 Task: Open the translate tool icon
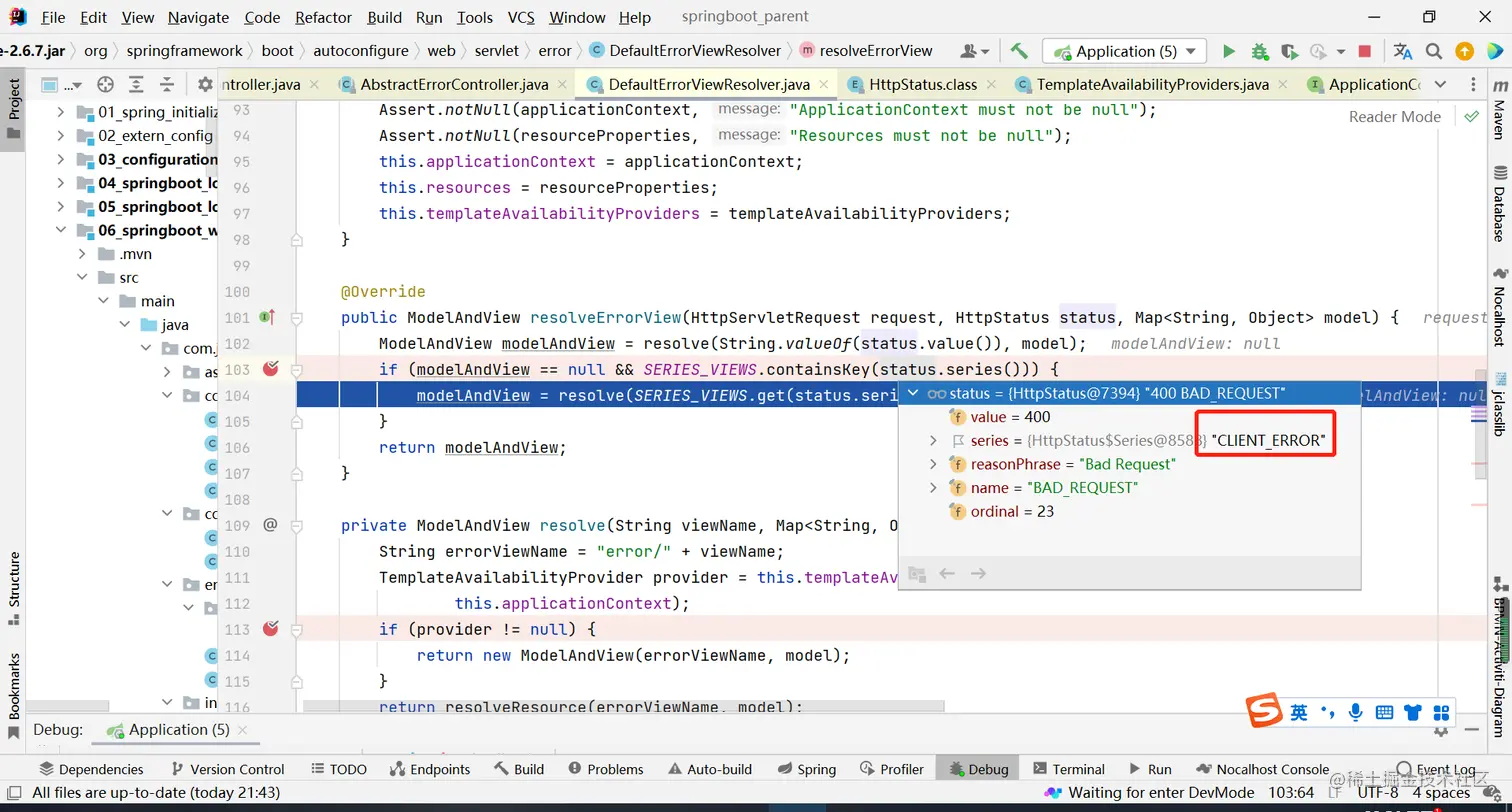[1403, 51]
